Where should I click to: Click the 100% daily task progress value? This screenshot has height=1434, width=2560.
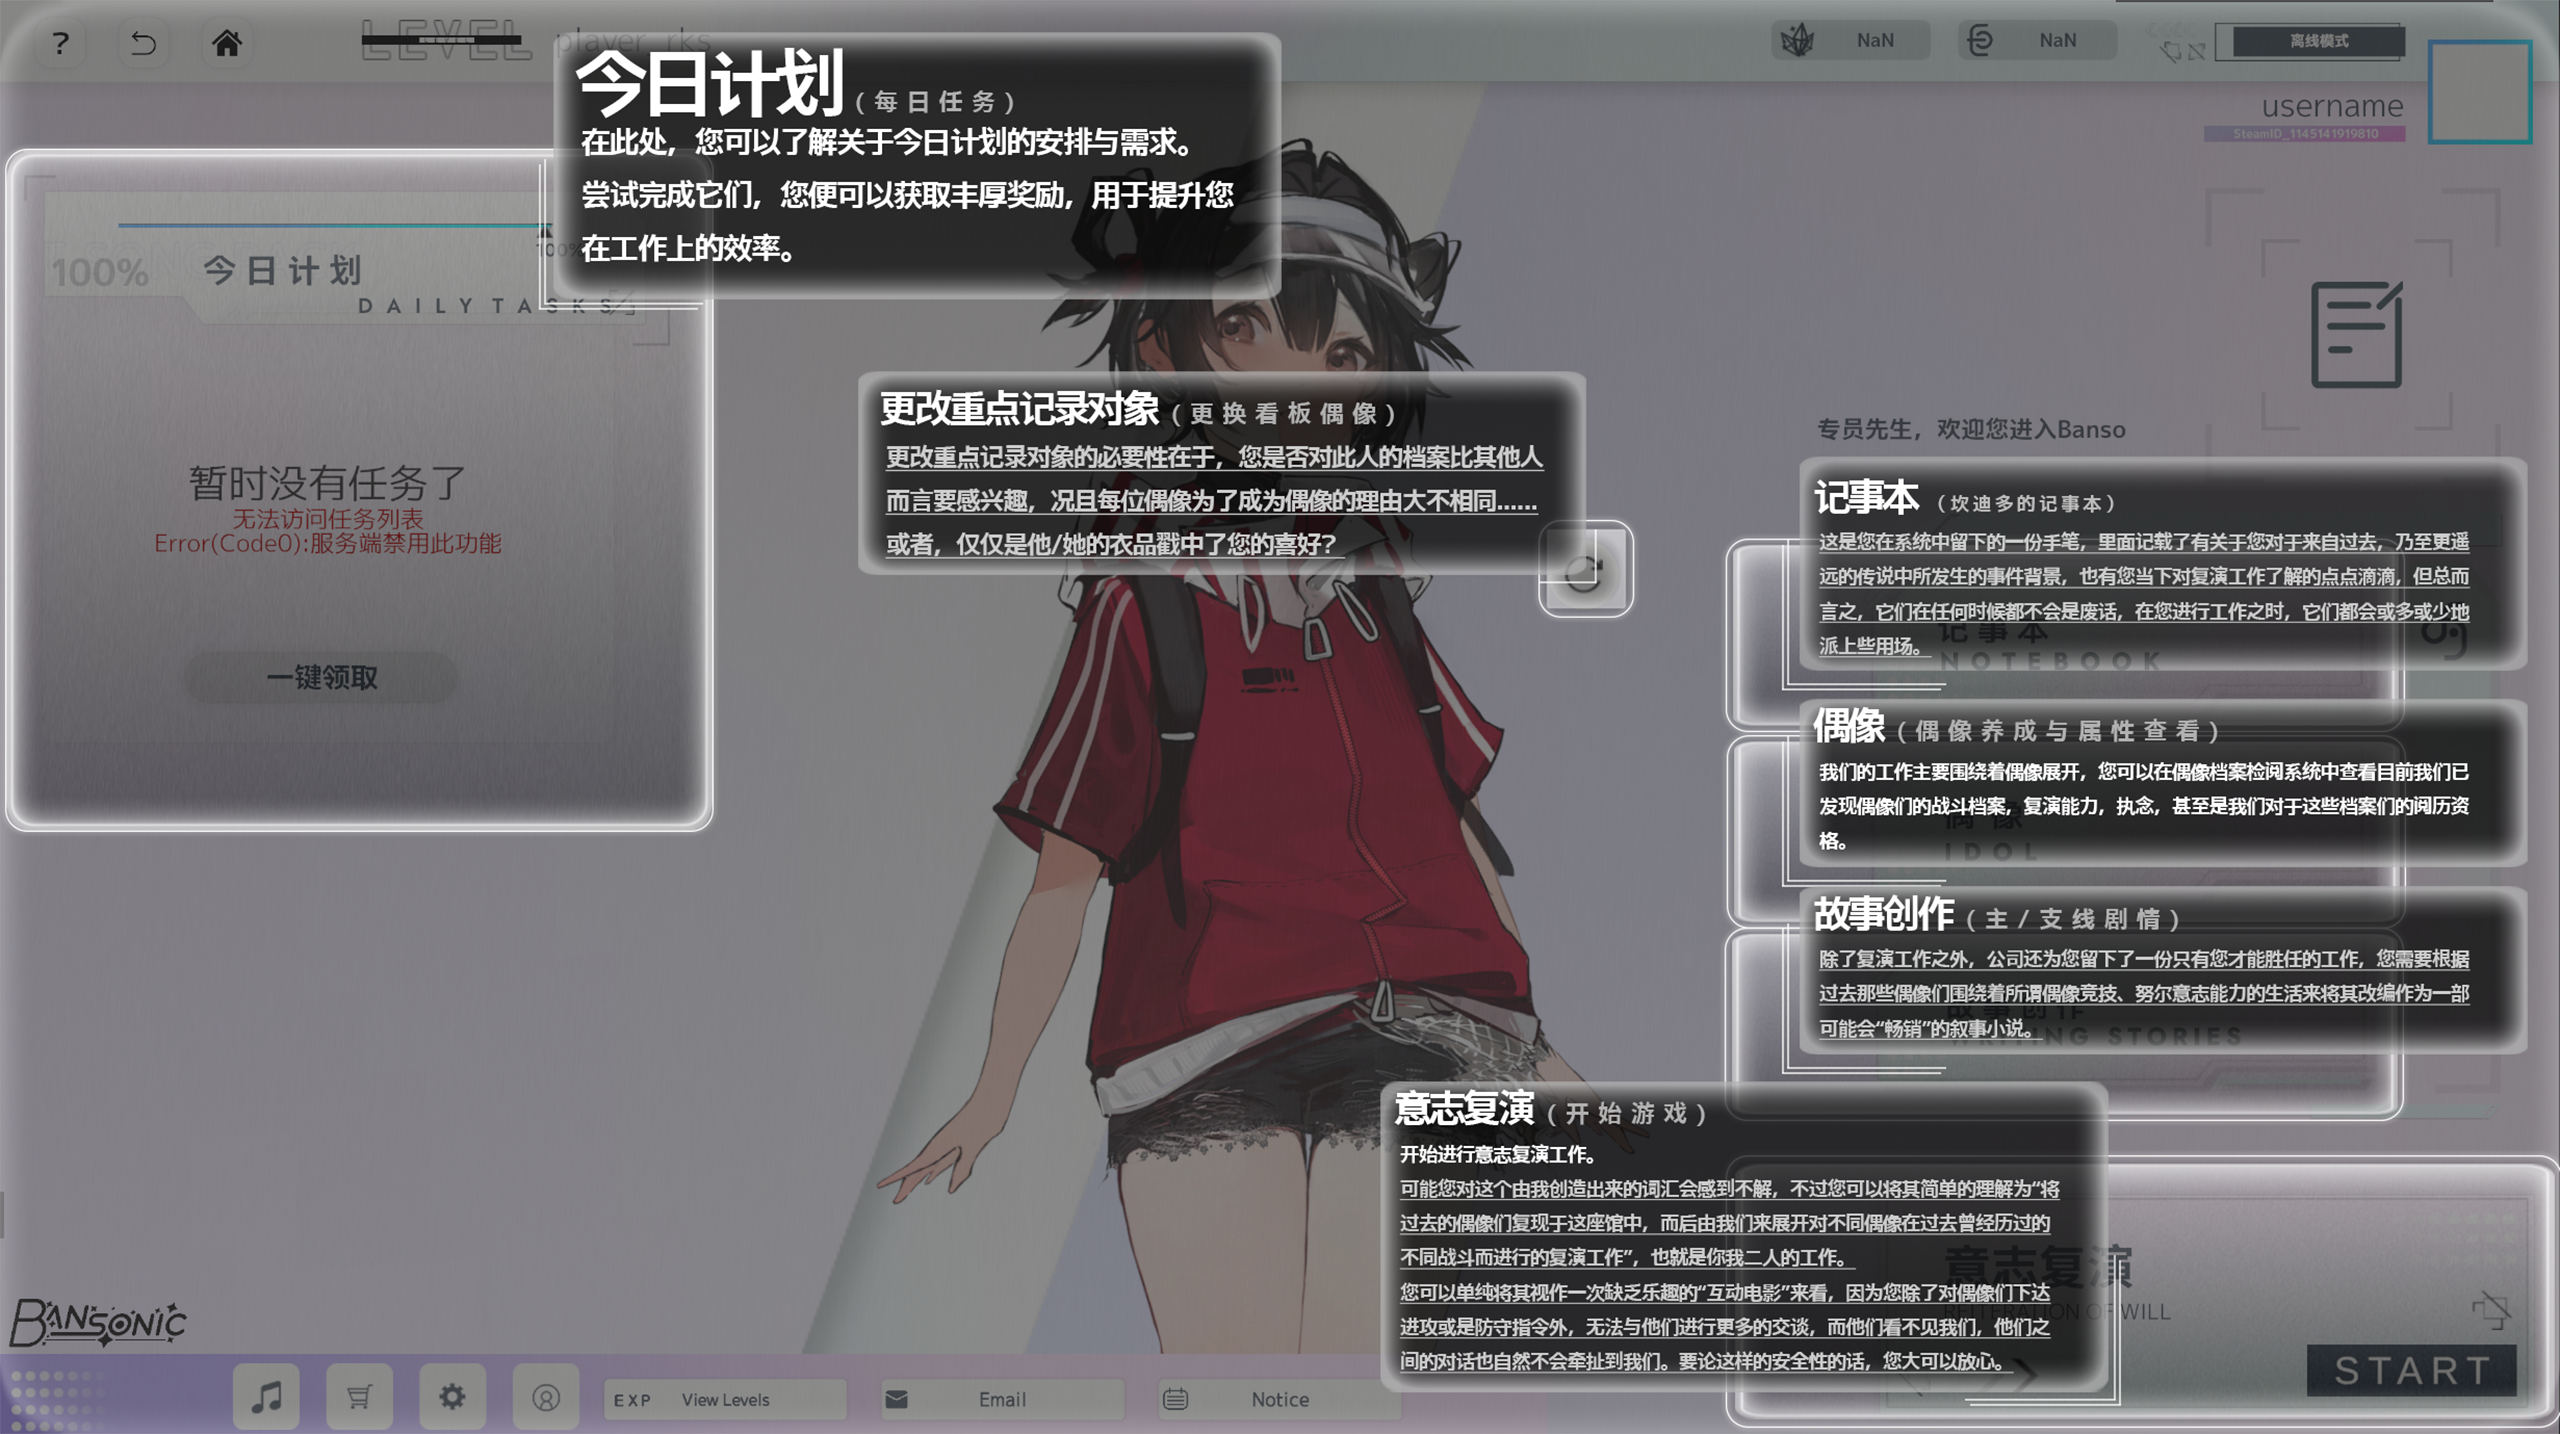click(x=100, y=272)
